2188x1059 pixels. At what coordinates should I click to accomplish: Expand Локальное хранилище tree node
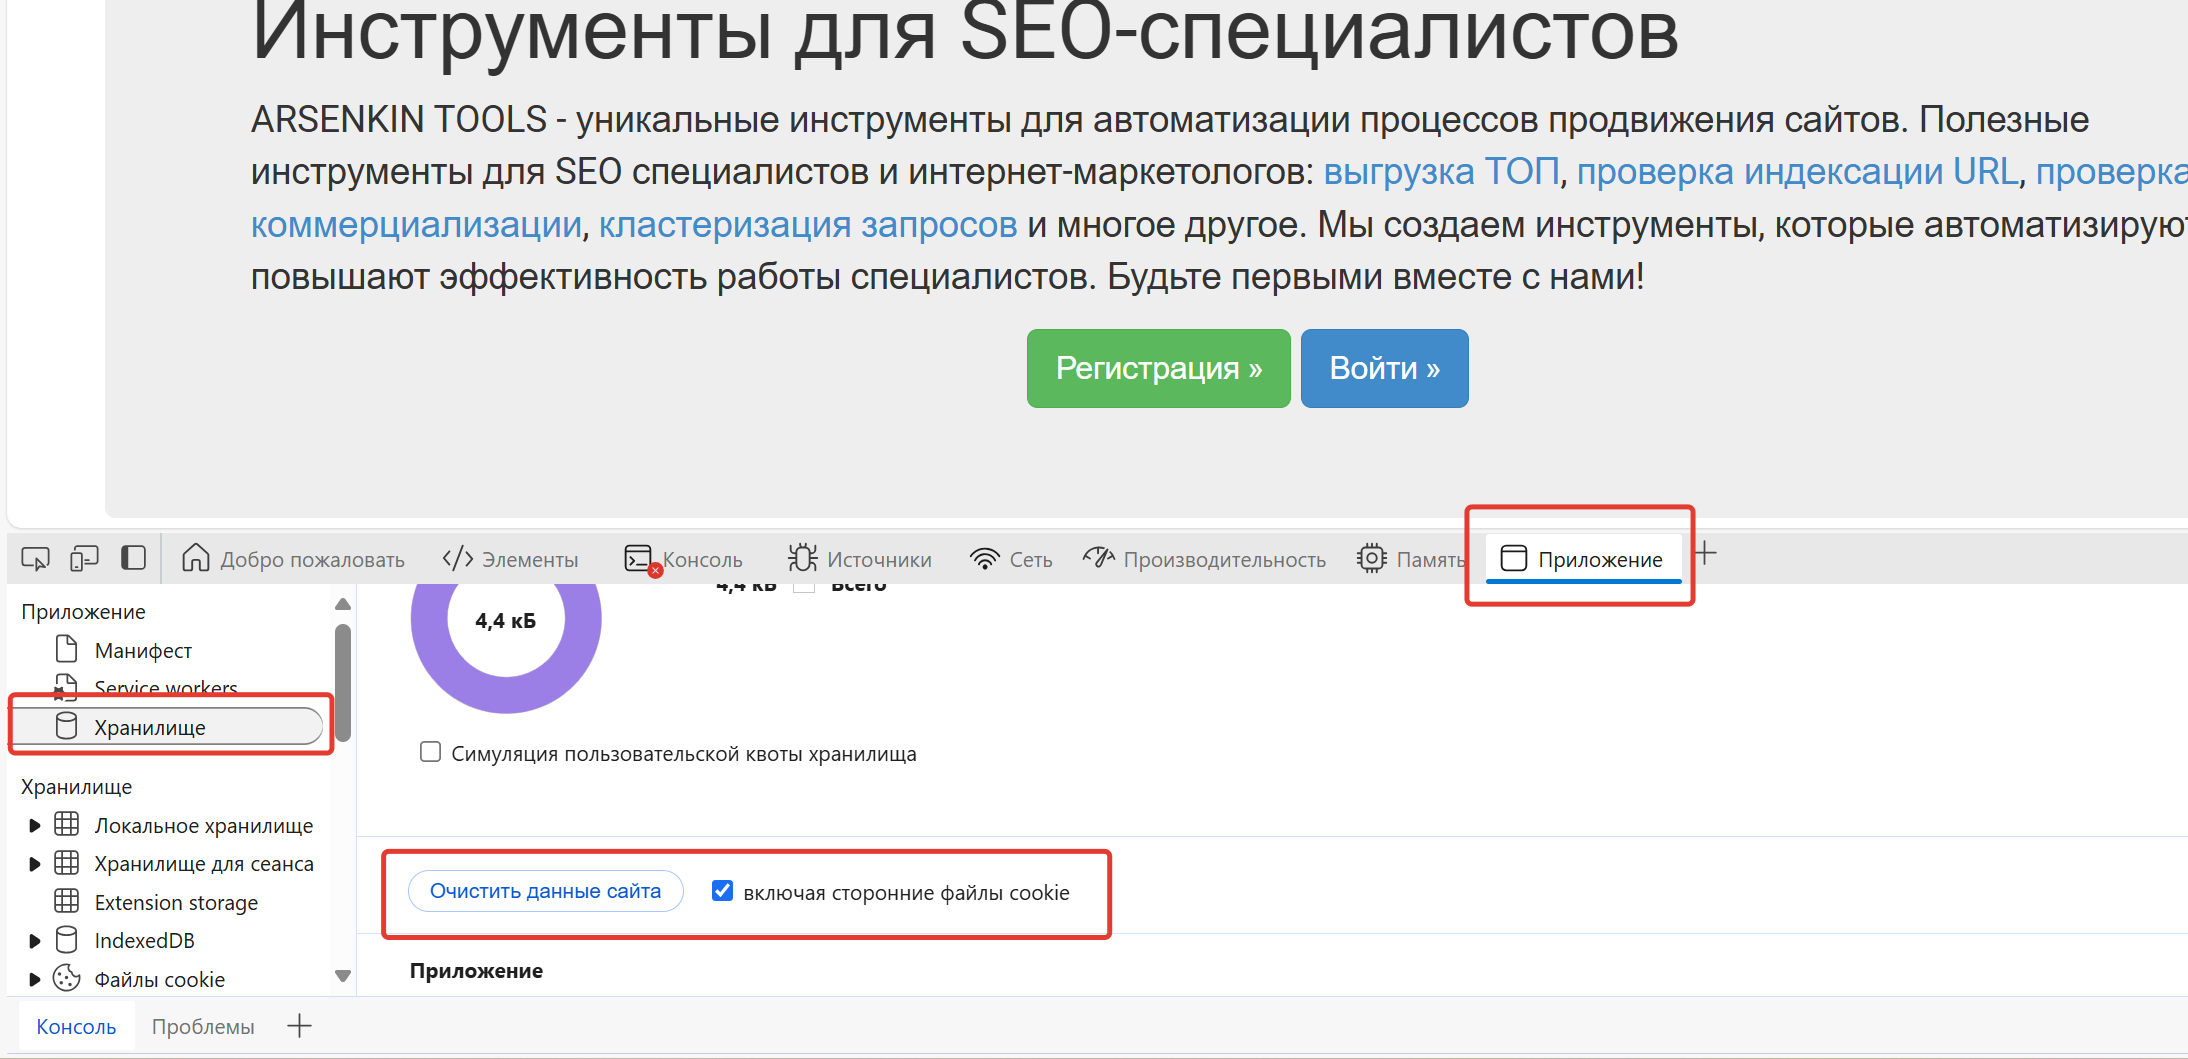[34, 825]
